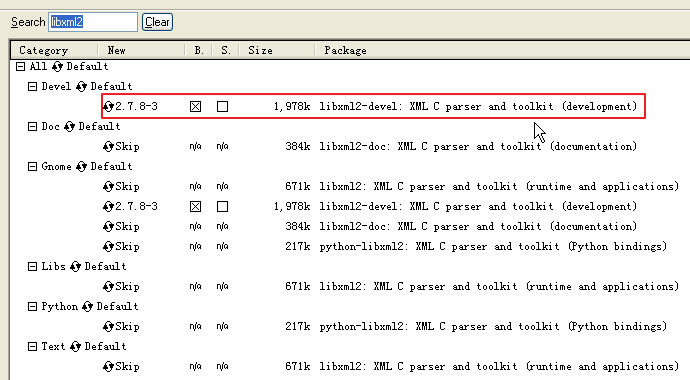Click the cycle icon beside Libs category
This screenshot has height=380, width=690.
coord(75,266)
